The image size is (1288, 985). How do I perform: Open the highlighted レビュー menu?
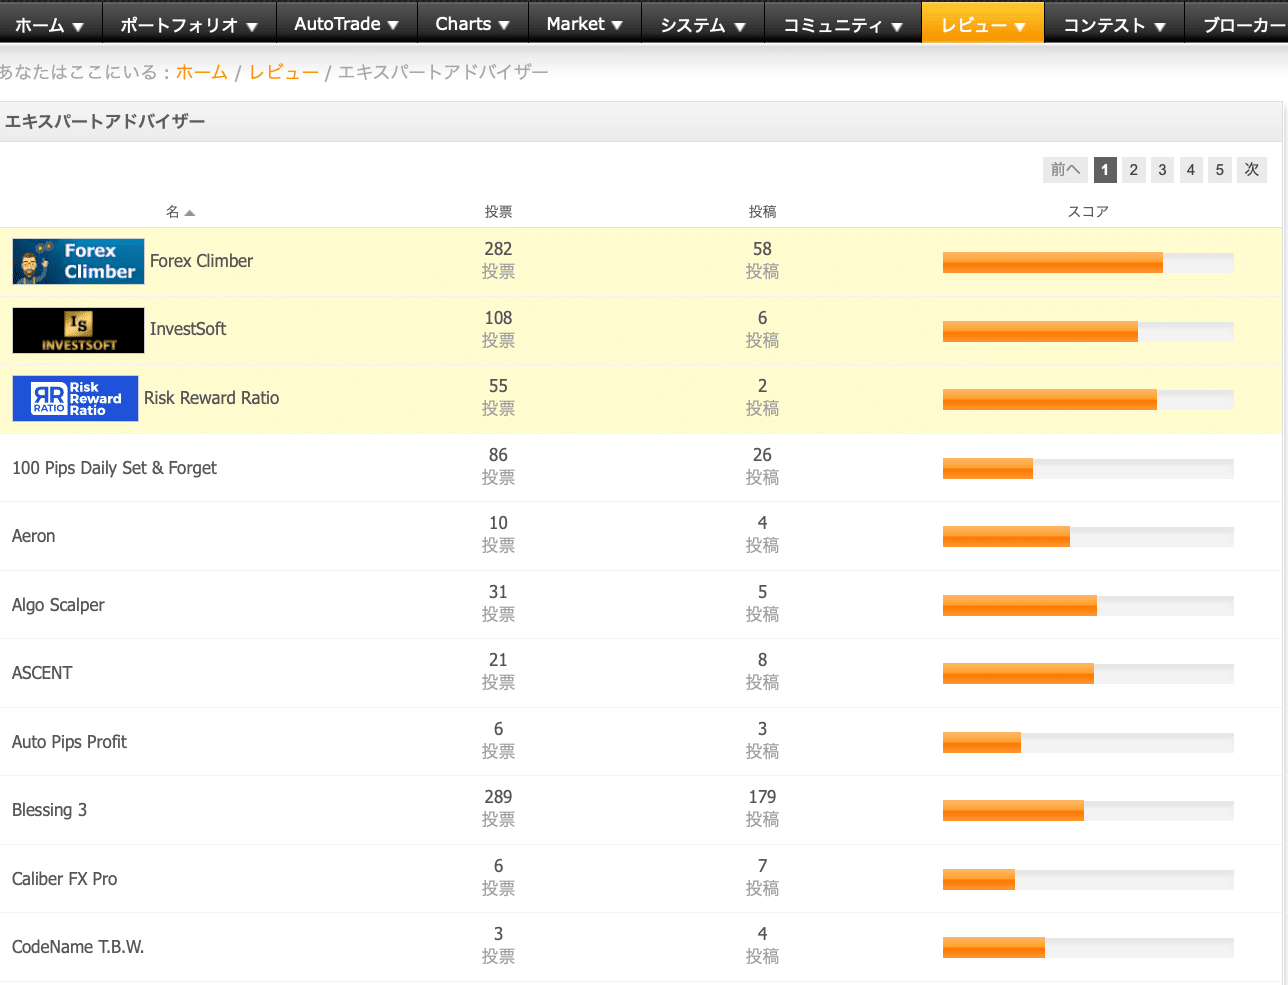point(983,25)
